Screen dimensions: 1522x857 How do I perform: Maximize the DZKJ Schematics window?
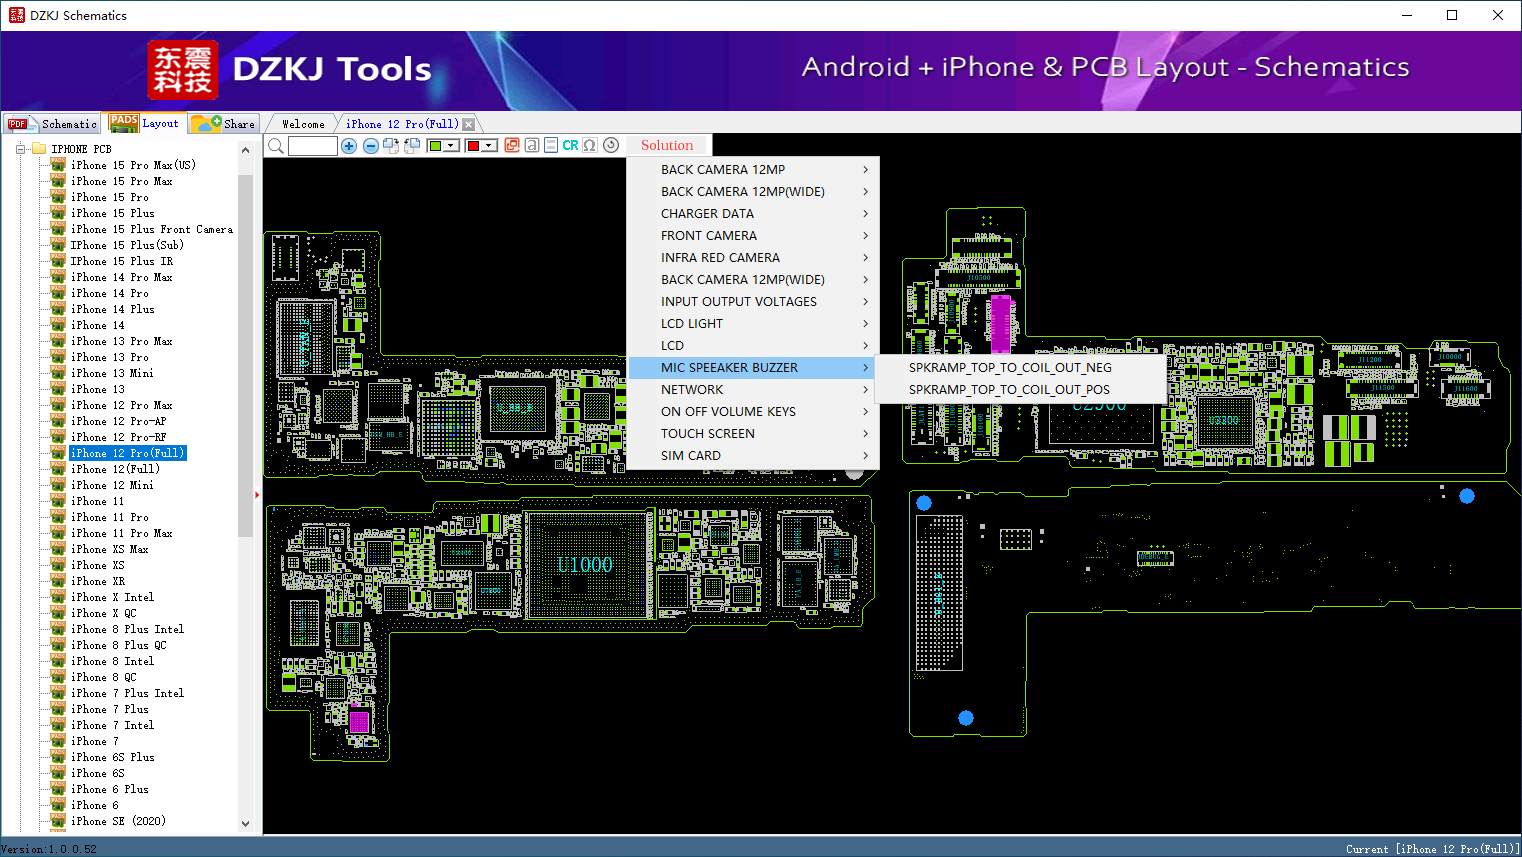coord(1452,15)
